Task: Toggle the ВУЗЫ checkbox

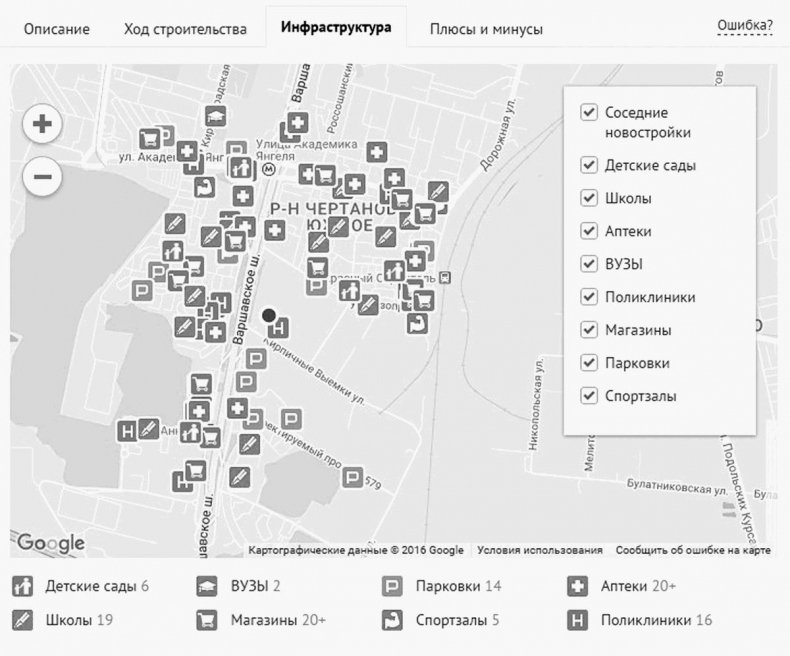Action: tap(588, 264)
